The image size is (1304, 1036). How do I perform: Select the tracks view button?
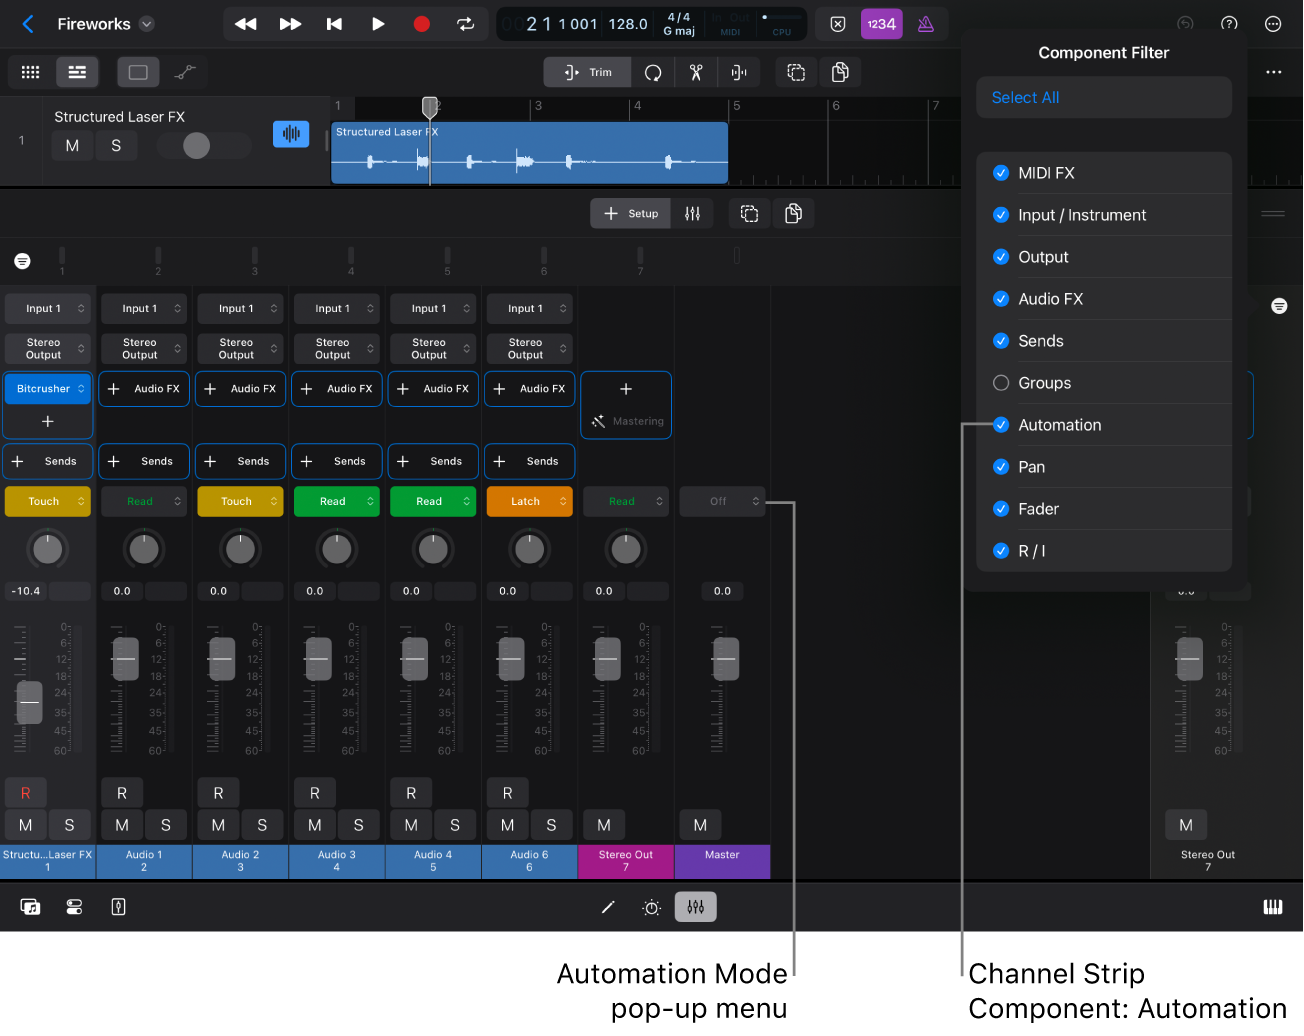point(77,72)
